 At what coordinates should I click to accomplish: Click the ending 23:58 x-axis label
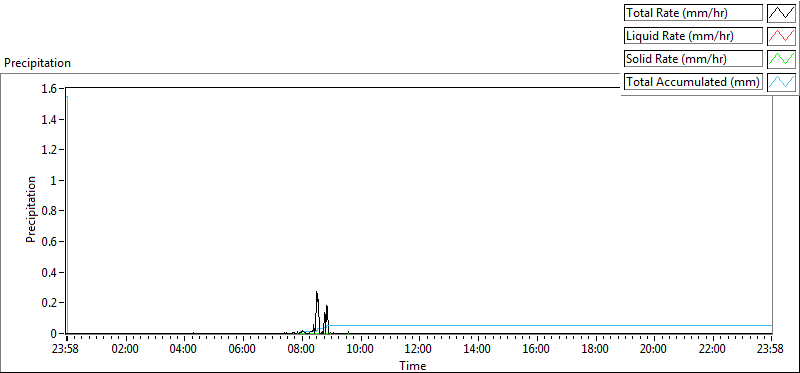point(772,349)
